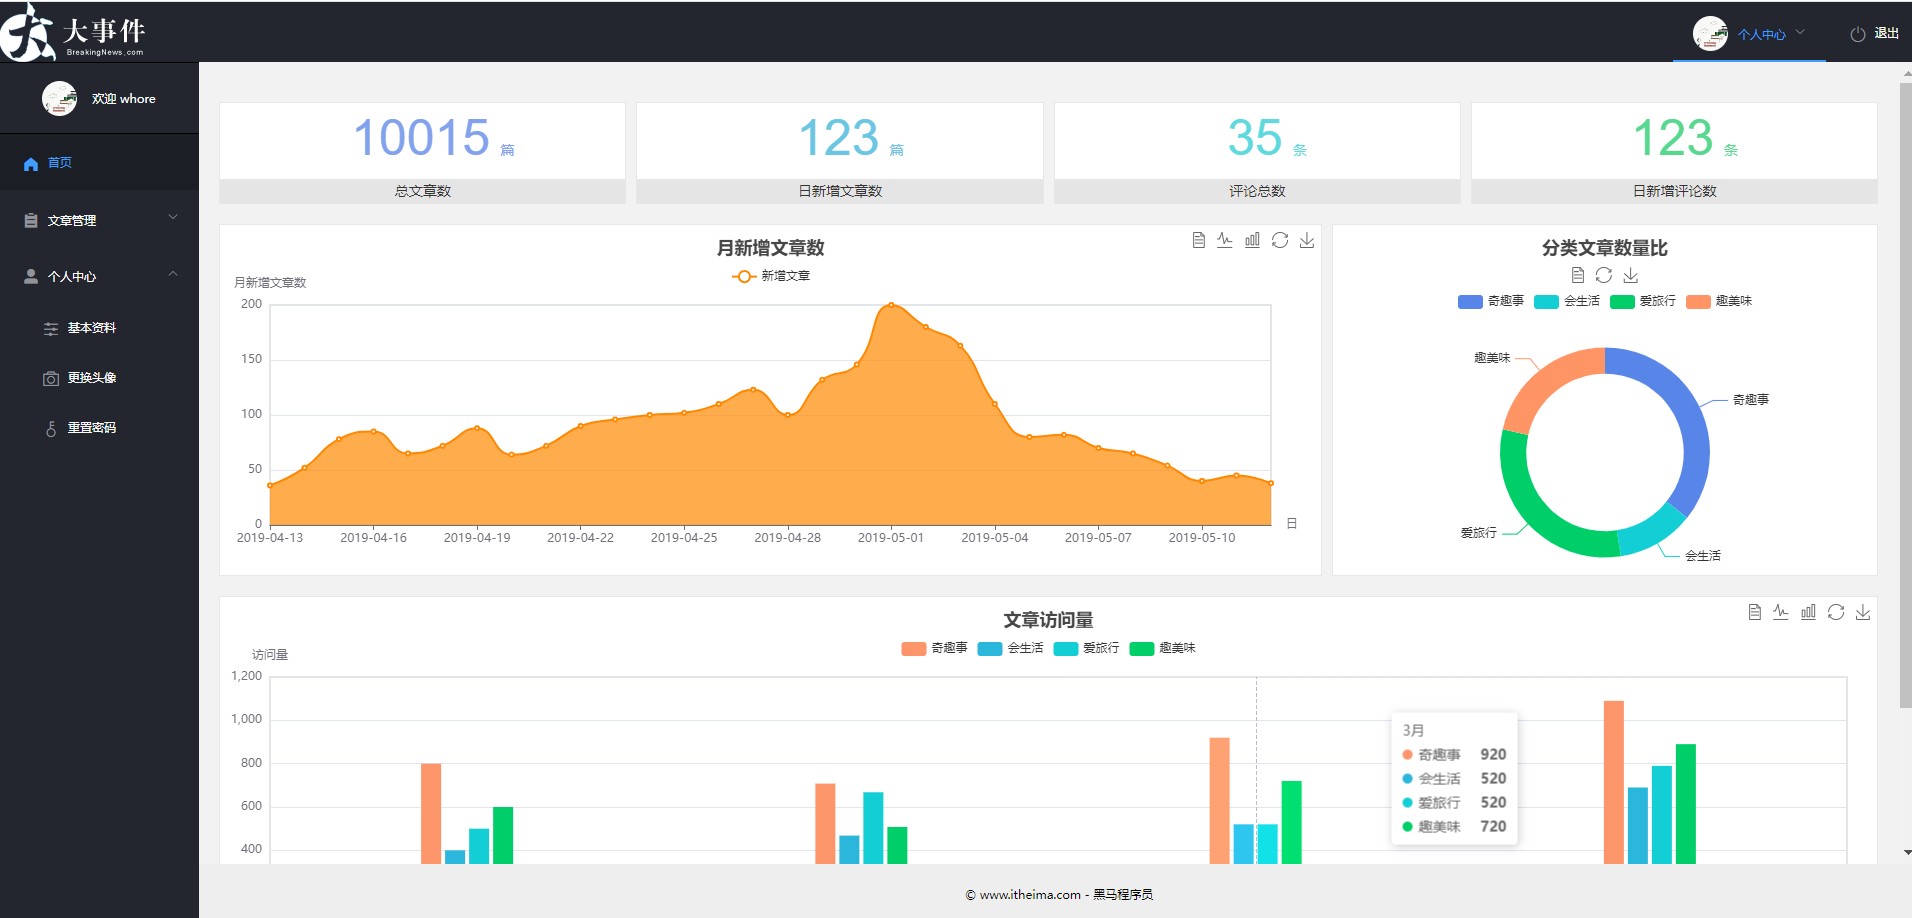
Task: Click the 文章访问量 chart title
Action: pos(1048,620)
